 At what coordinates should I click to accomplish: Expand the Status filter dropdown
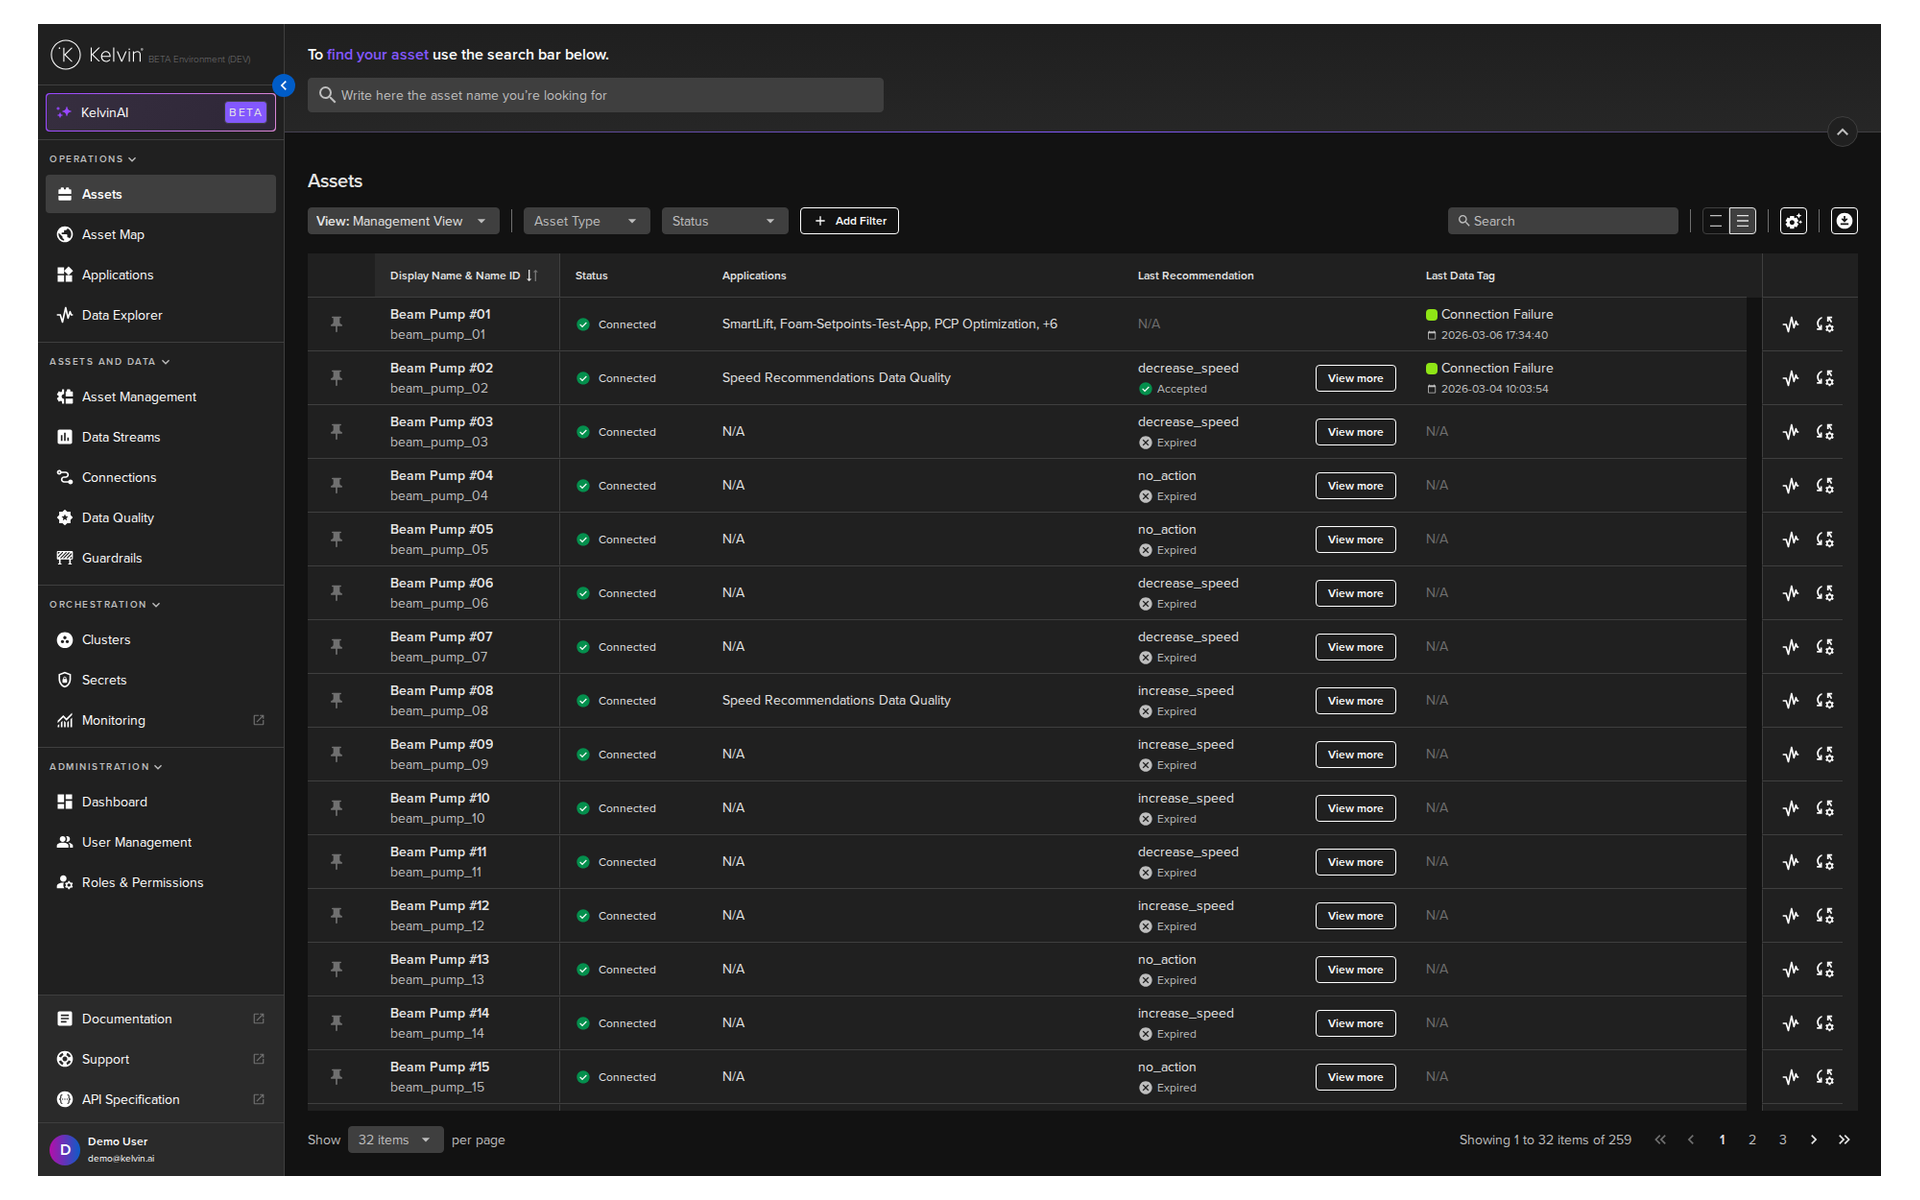pyautogui.click(x=723, y=221)
